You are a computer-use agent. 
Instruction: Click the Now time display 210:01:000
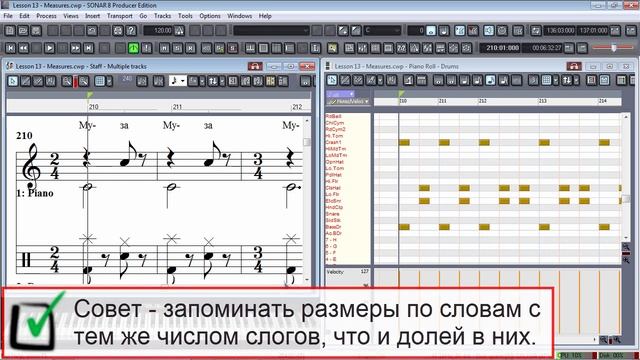coord(500,48)
